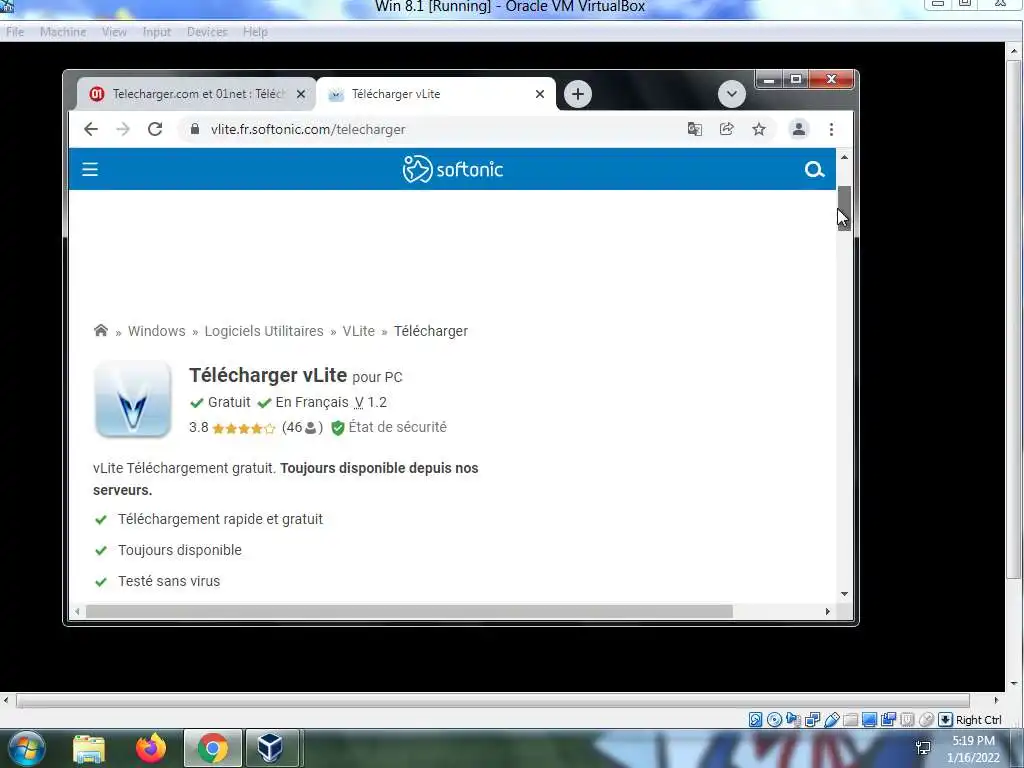The height and width of the screenshot is (768, 1024).
Task: Click Chrome icon in taskbar
Action: pos(213,748)
